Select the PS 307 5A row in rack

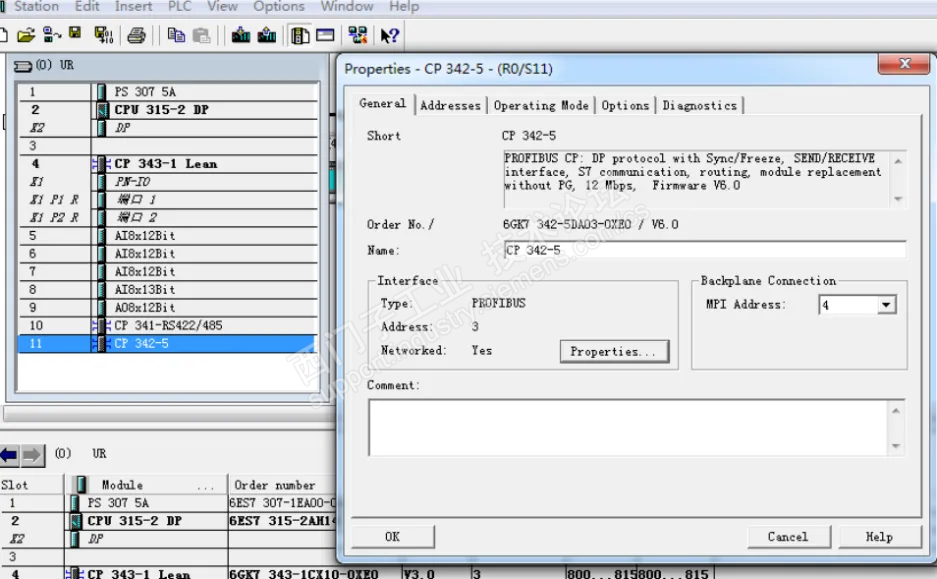pos(168,92)
